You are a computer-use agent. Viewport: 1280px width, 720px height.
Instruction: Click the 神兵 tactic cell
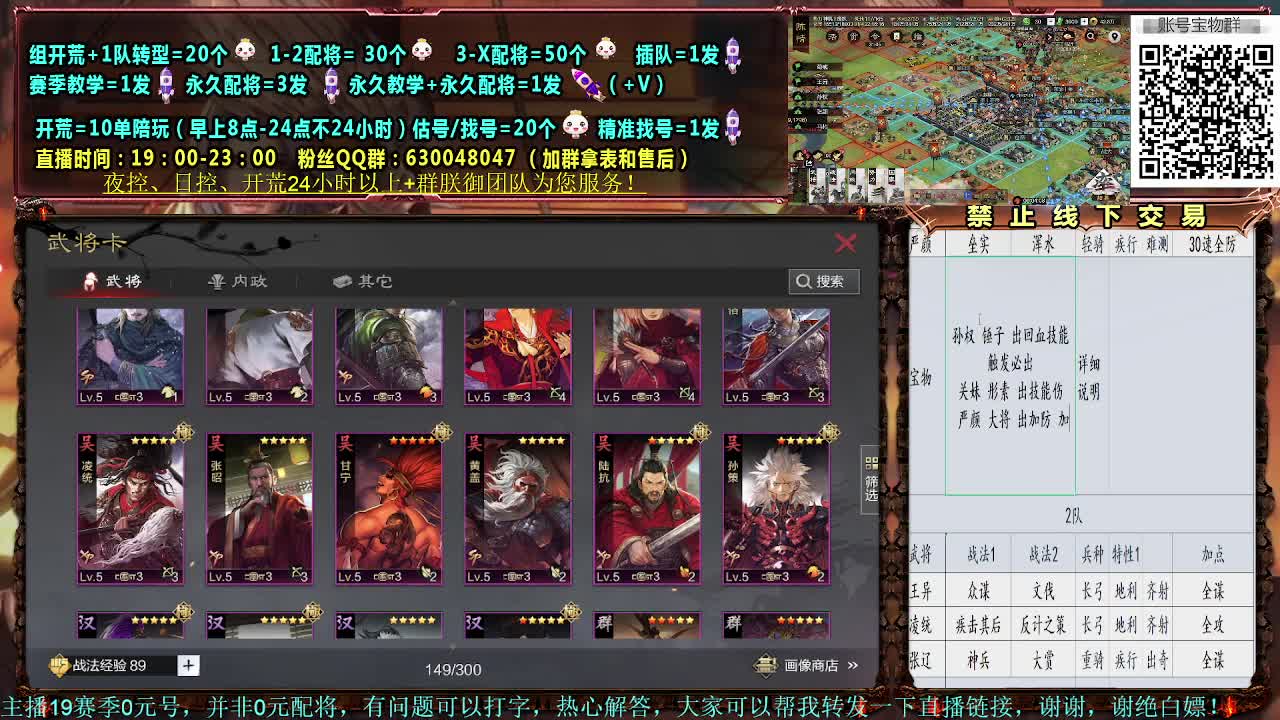[978, 661]
